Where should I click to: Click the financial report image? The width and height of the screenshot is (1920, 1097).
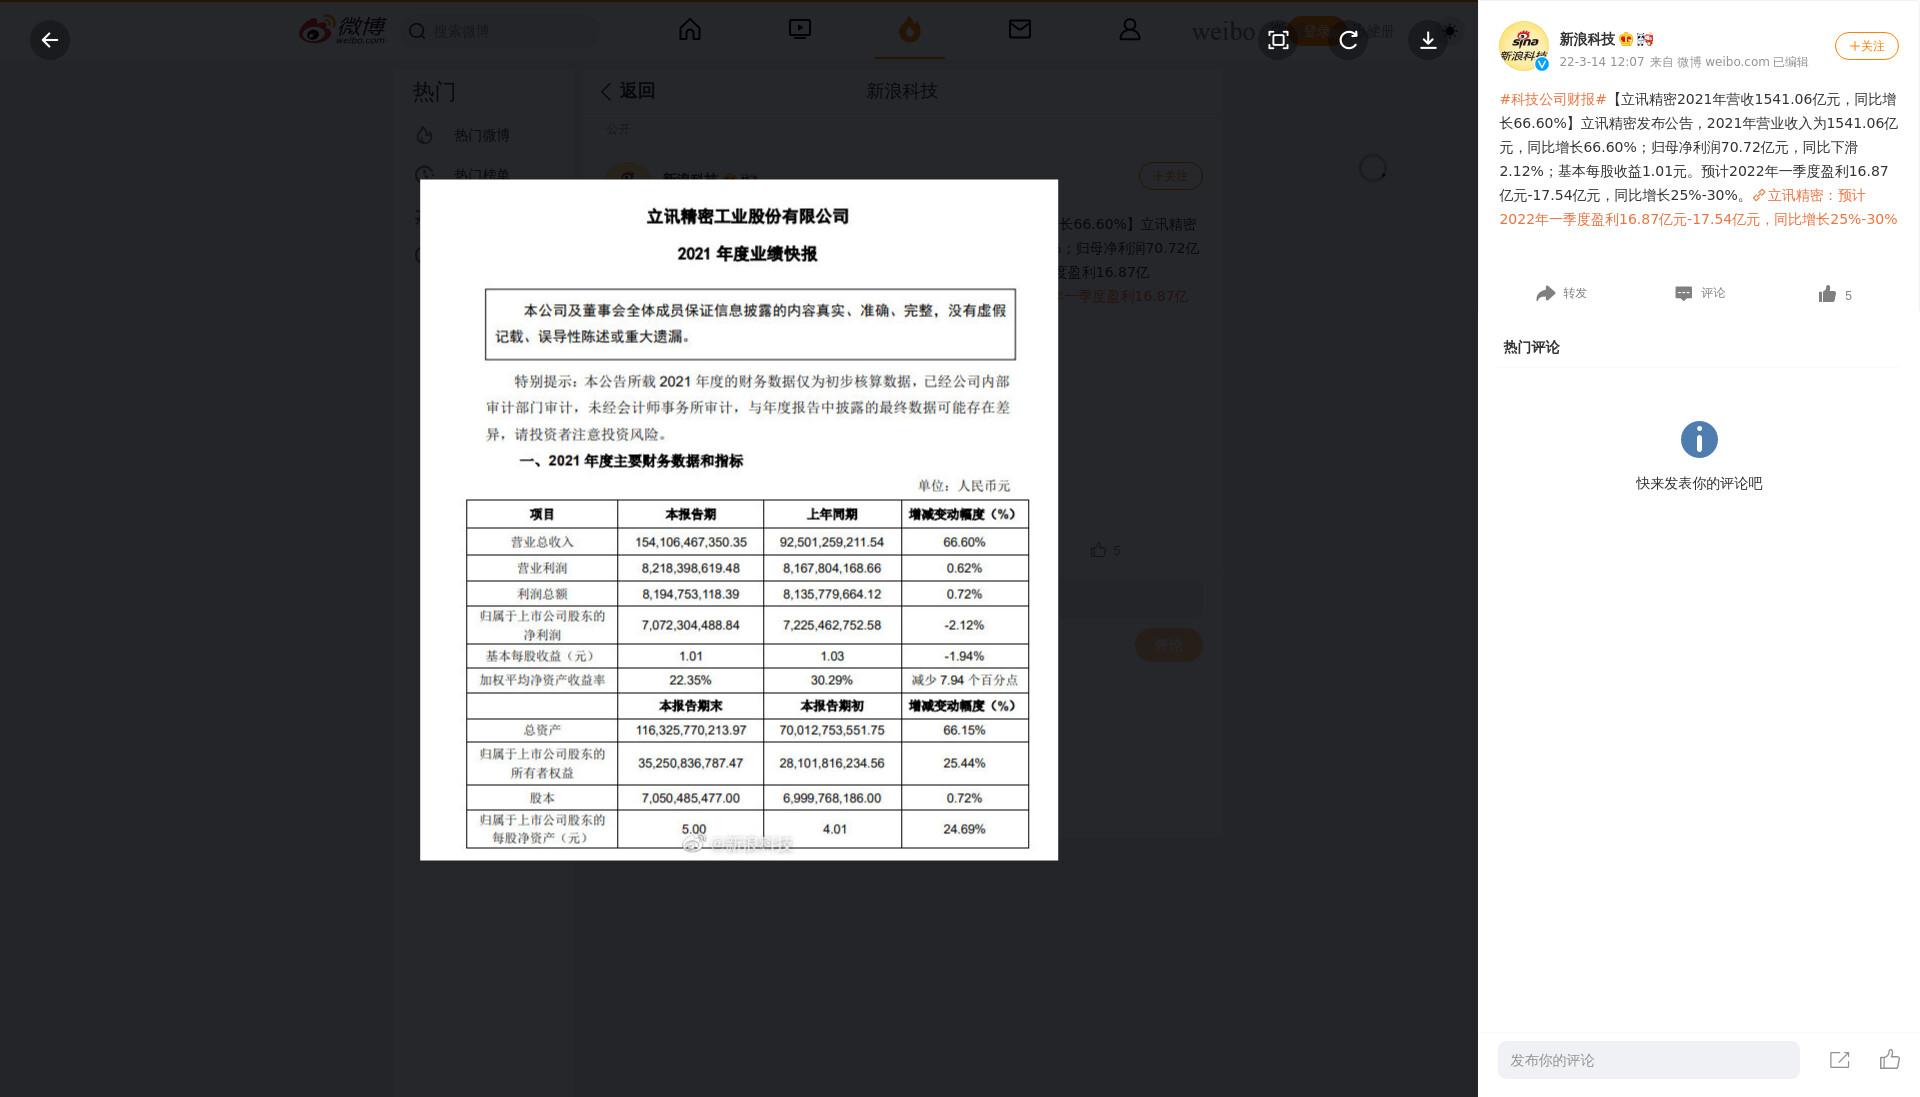(x=739, y=520)
